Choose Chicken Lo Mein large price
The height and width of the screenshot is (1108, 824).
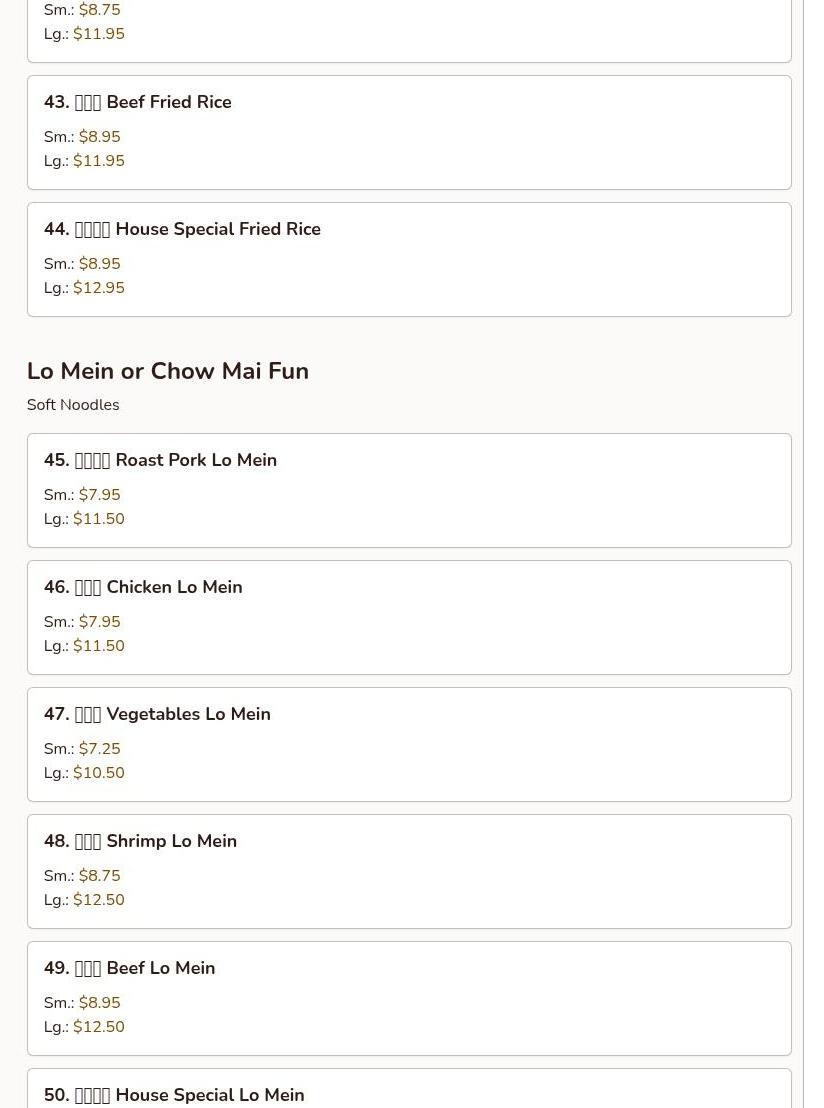98,646
